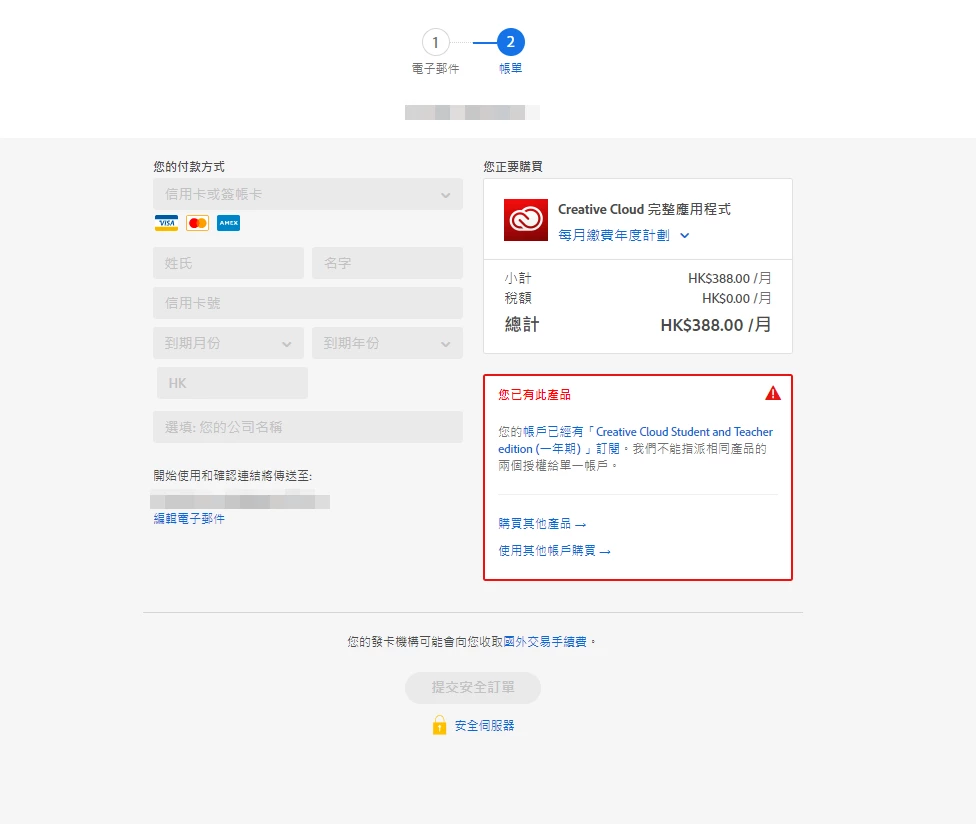Open the 到期年份 dropdown

(387, 343)
